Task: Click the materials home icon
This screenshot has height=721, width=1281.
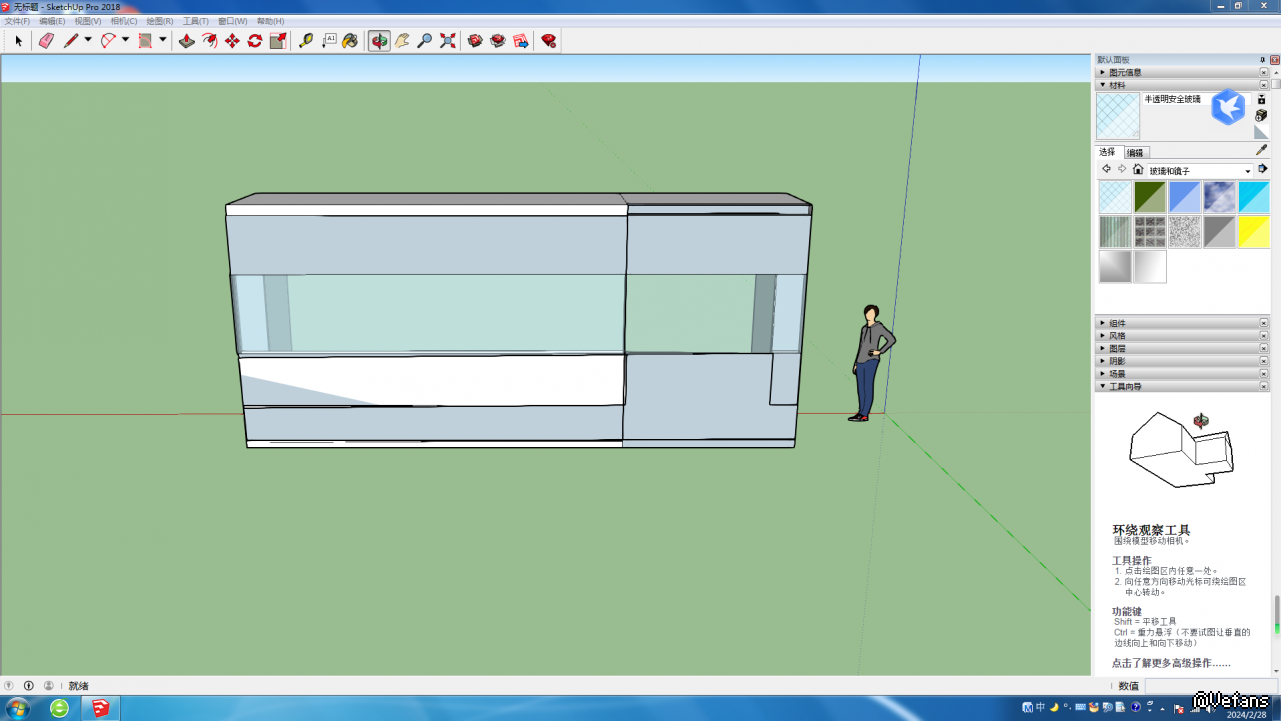Action: pyautogui.click(x=1138, y=170)
